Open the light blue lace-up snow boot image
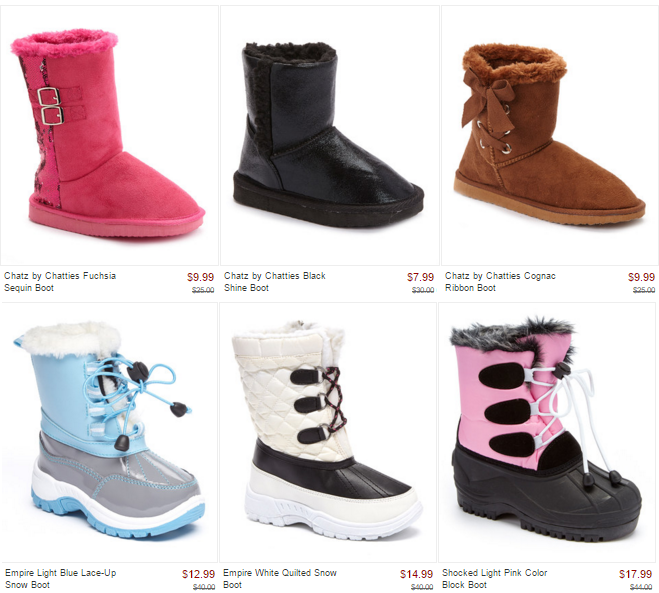659x593 pixels. pos(109,432)
